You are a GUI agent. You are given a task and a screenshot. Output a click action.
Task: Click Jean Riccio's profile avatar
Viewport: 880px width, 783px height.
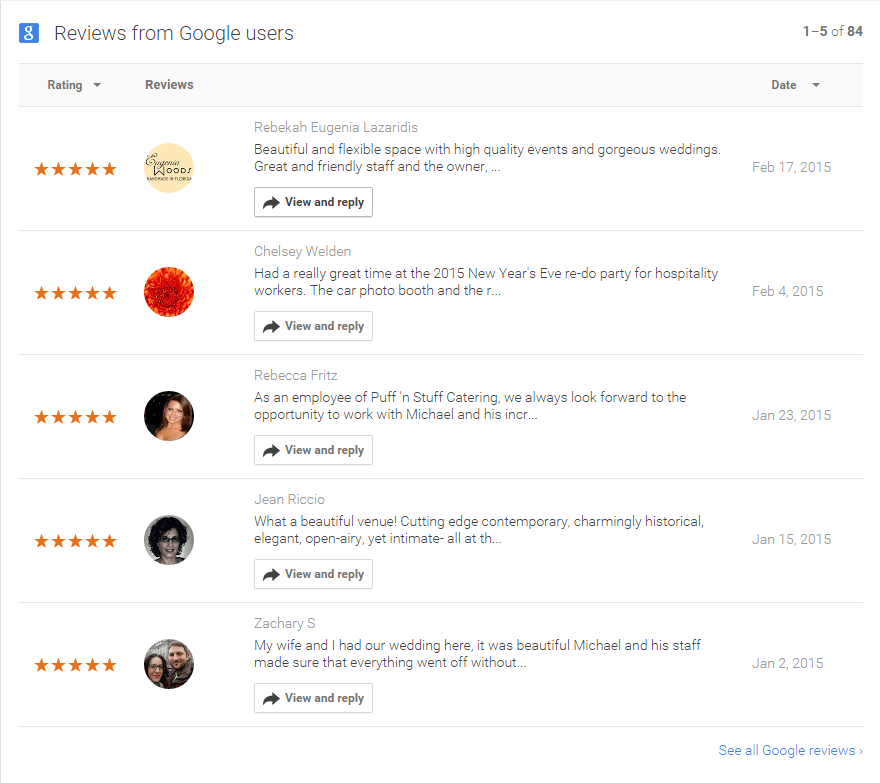coord(169,540)
